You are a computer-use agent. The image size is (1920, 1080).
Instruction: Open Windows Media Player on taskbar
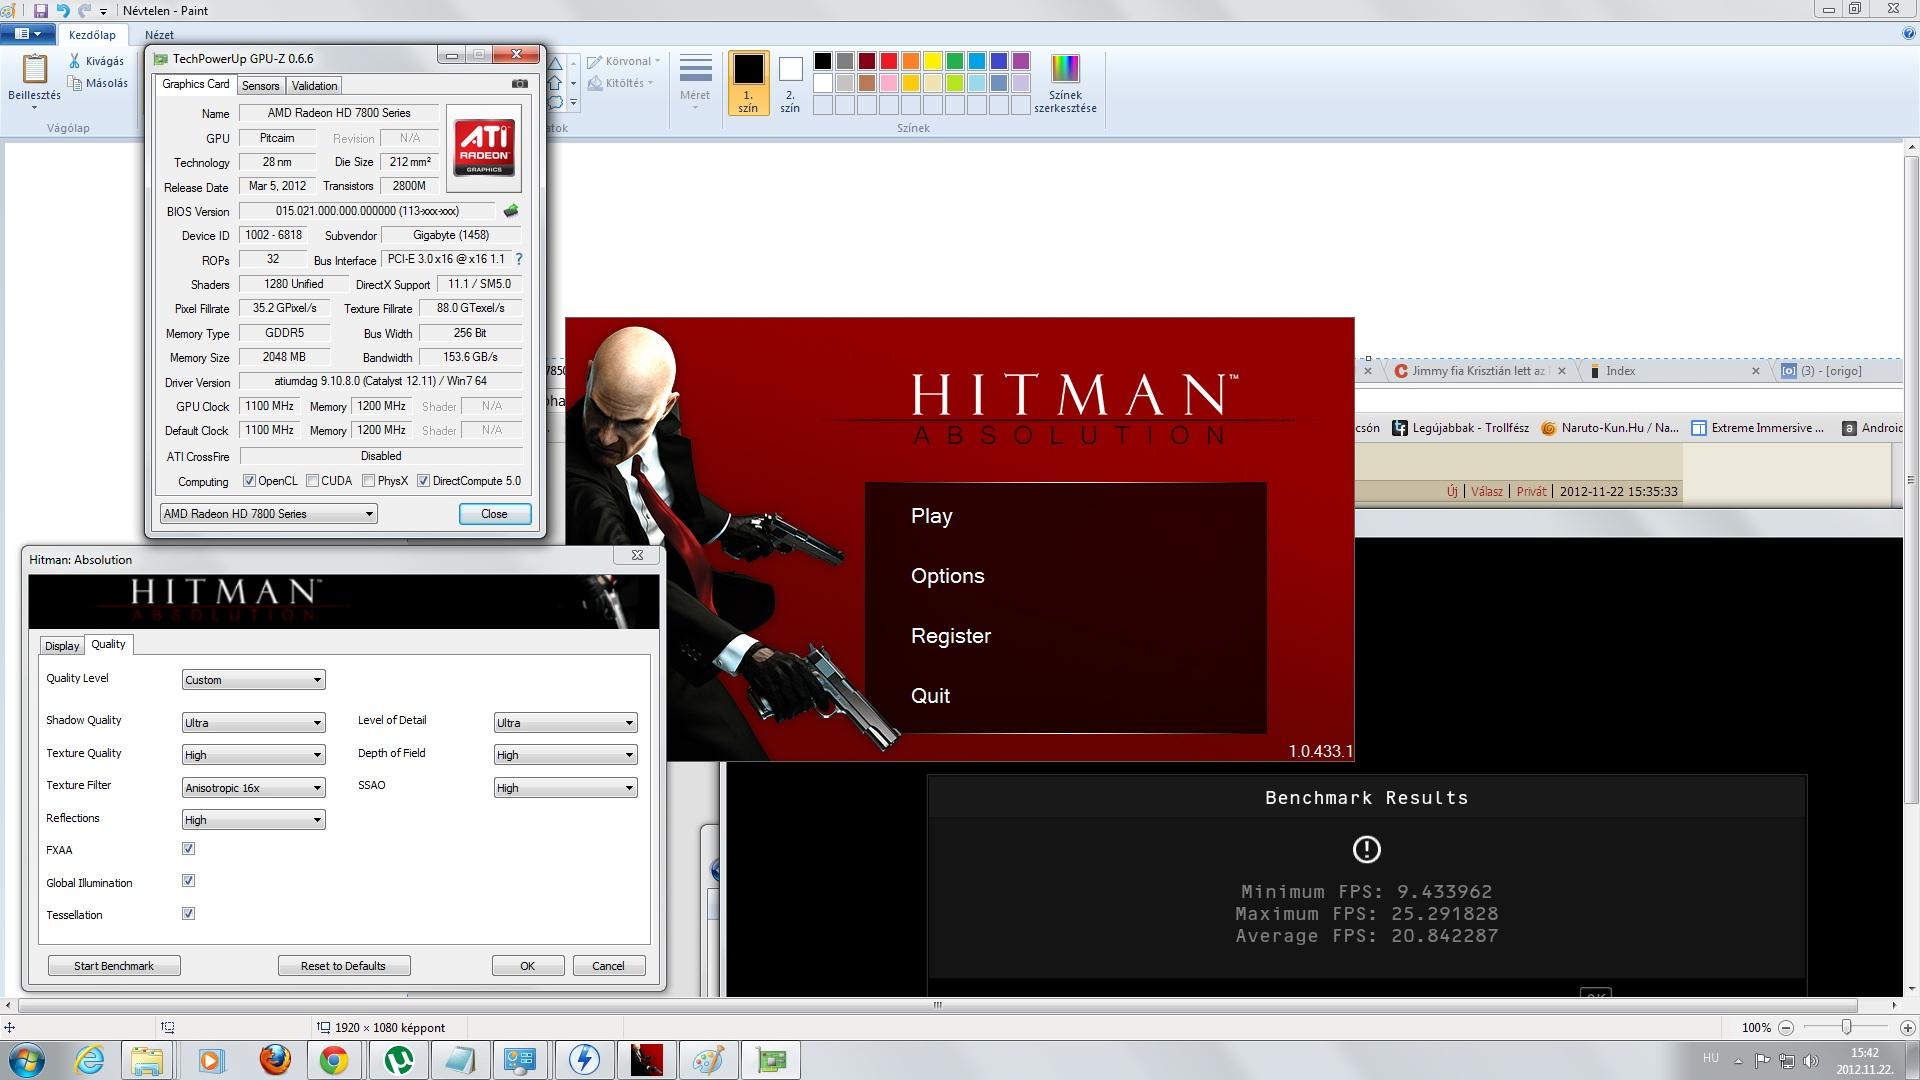tap(211, 1059)
